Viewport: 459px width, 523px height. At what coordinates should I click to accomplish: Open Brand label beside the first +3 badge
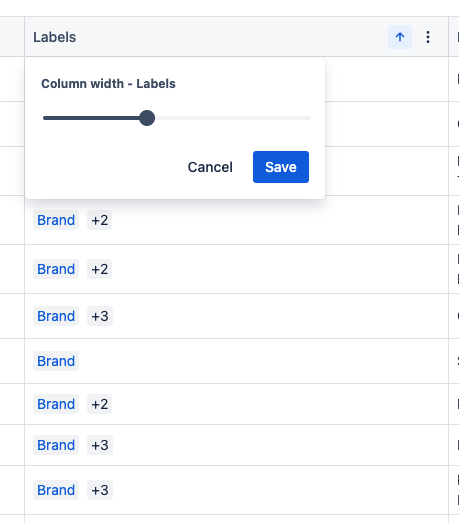(56, 316)
